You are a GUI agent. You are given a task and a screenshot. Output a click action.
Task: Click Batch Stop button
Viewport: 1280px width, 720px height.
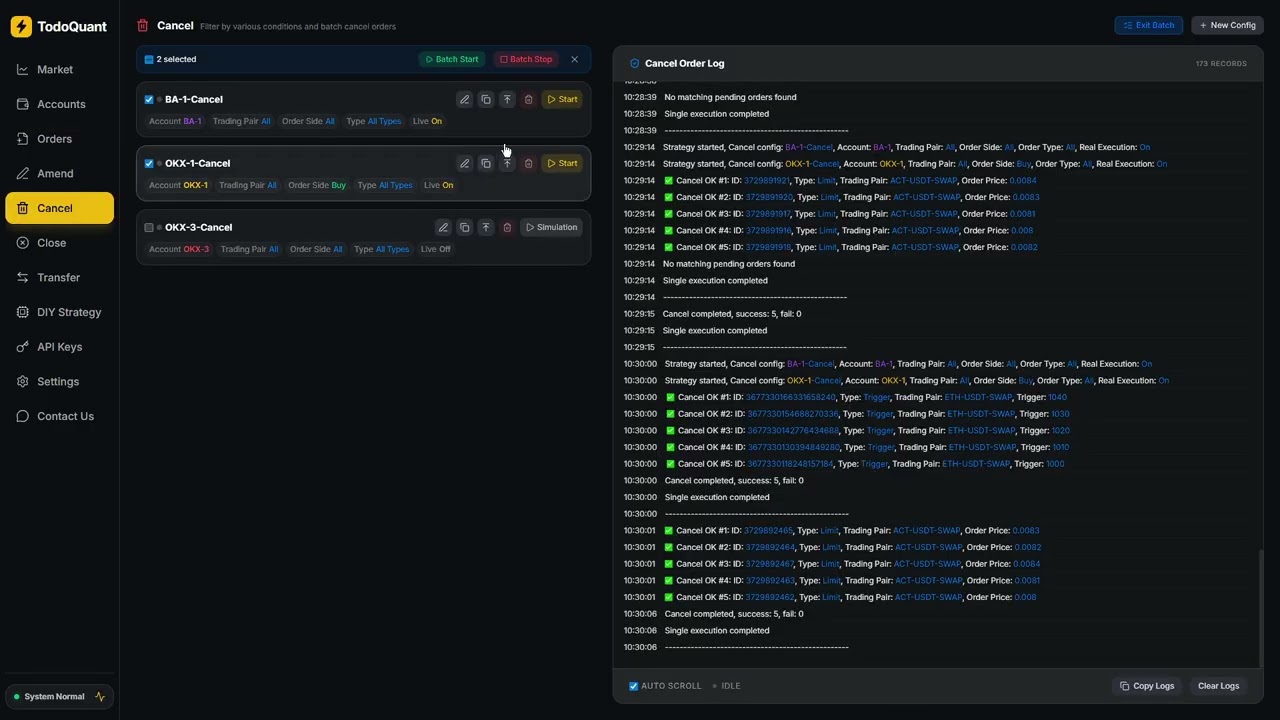tap(526, 60)
